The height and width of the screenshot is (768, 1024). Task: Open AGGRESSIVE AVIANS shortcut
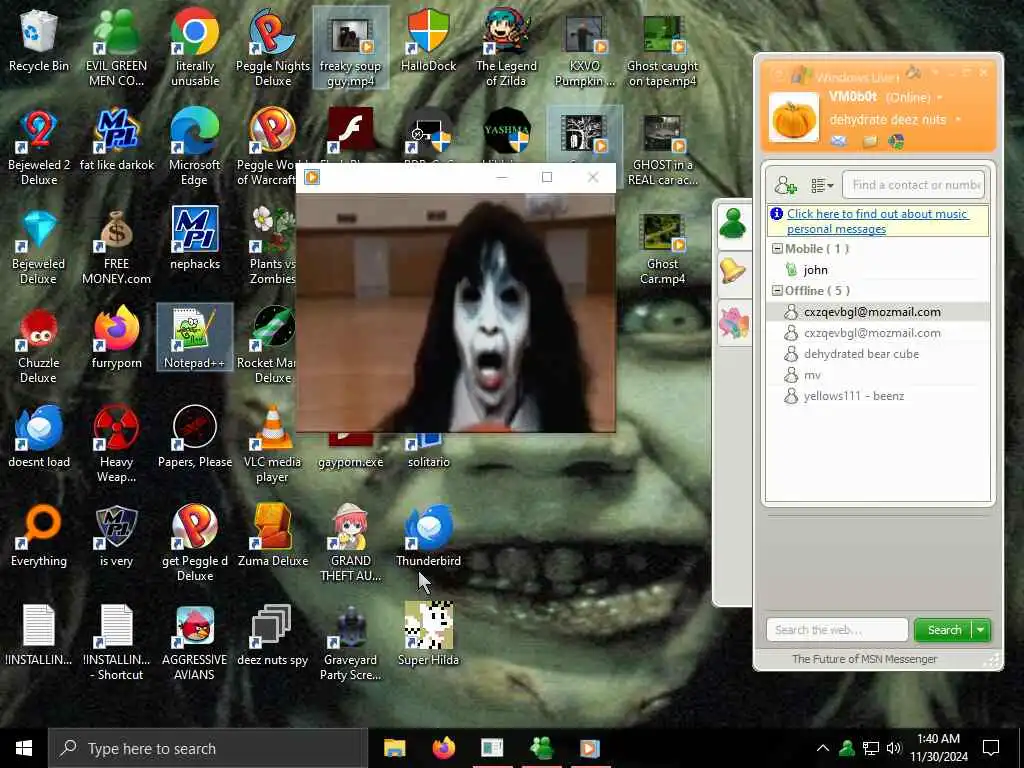(x=195, y=643)
